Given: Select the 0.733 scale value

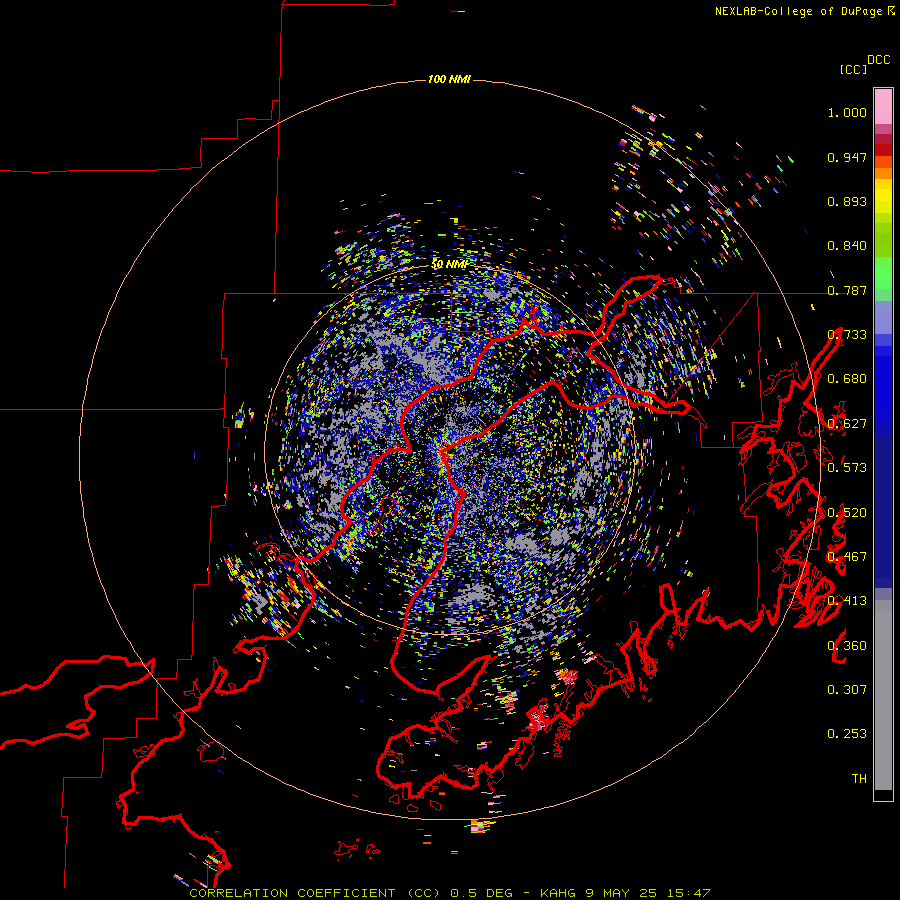Looking at the screenshot, I should click(x=847, y=335).
